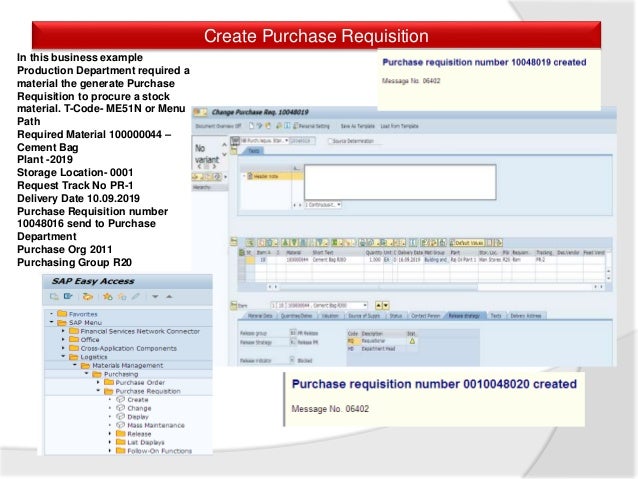This screenshot has width=638, height=479.
Task: Click the details magnifier icon at item toolbar start
Action: click(x=250, y=243)
